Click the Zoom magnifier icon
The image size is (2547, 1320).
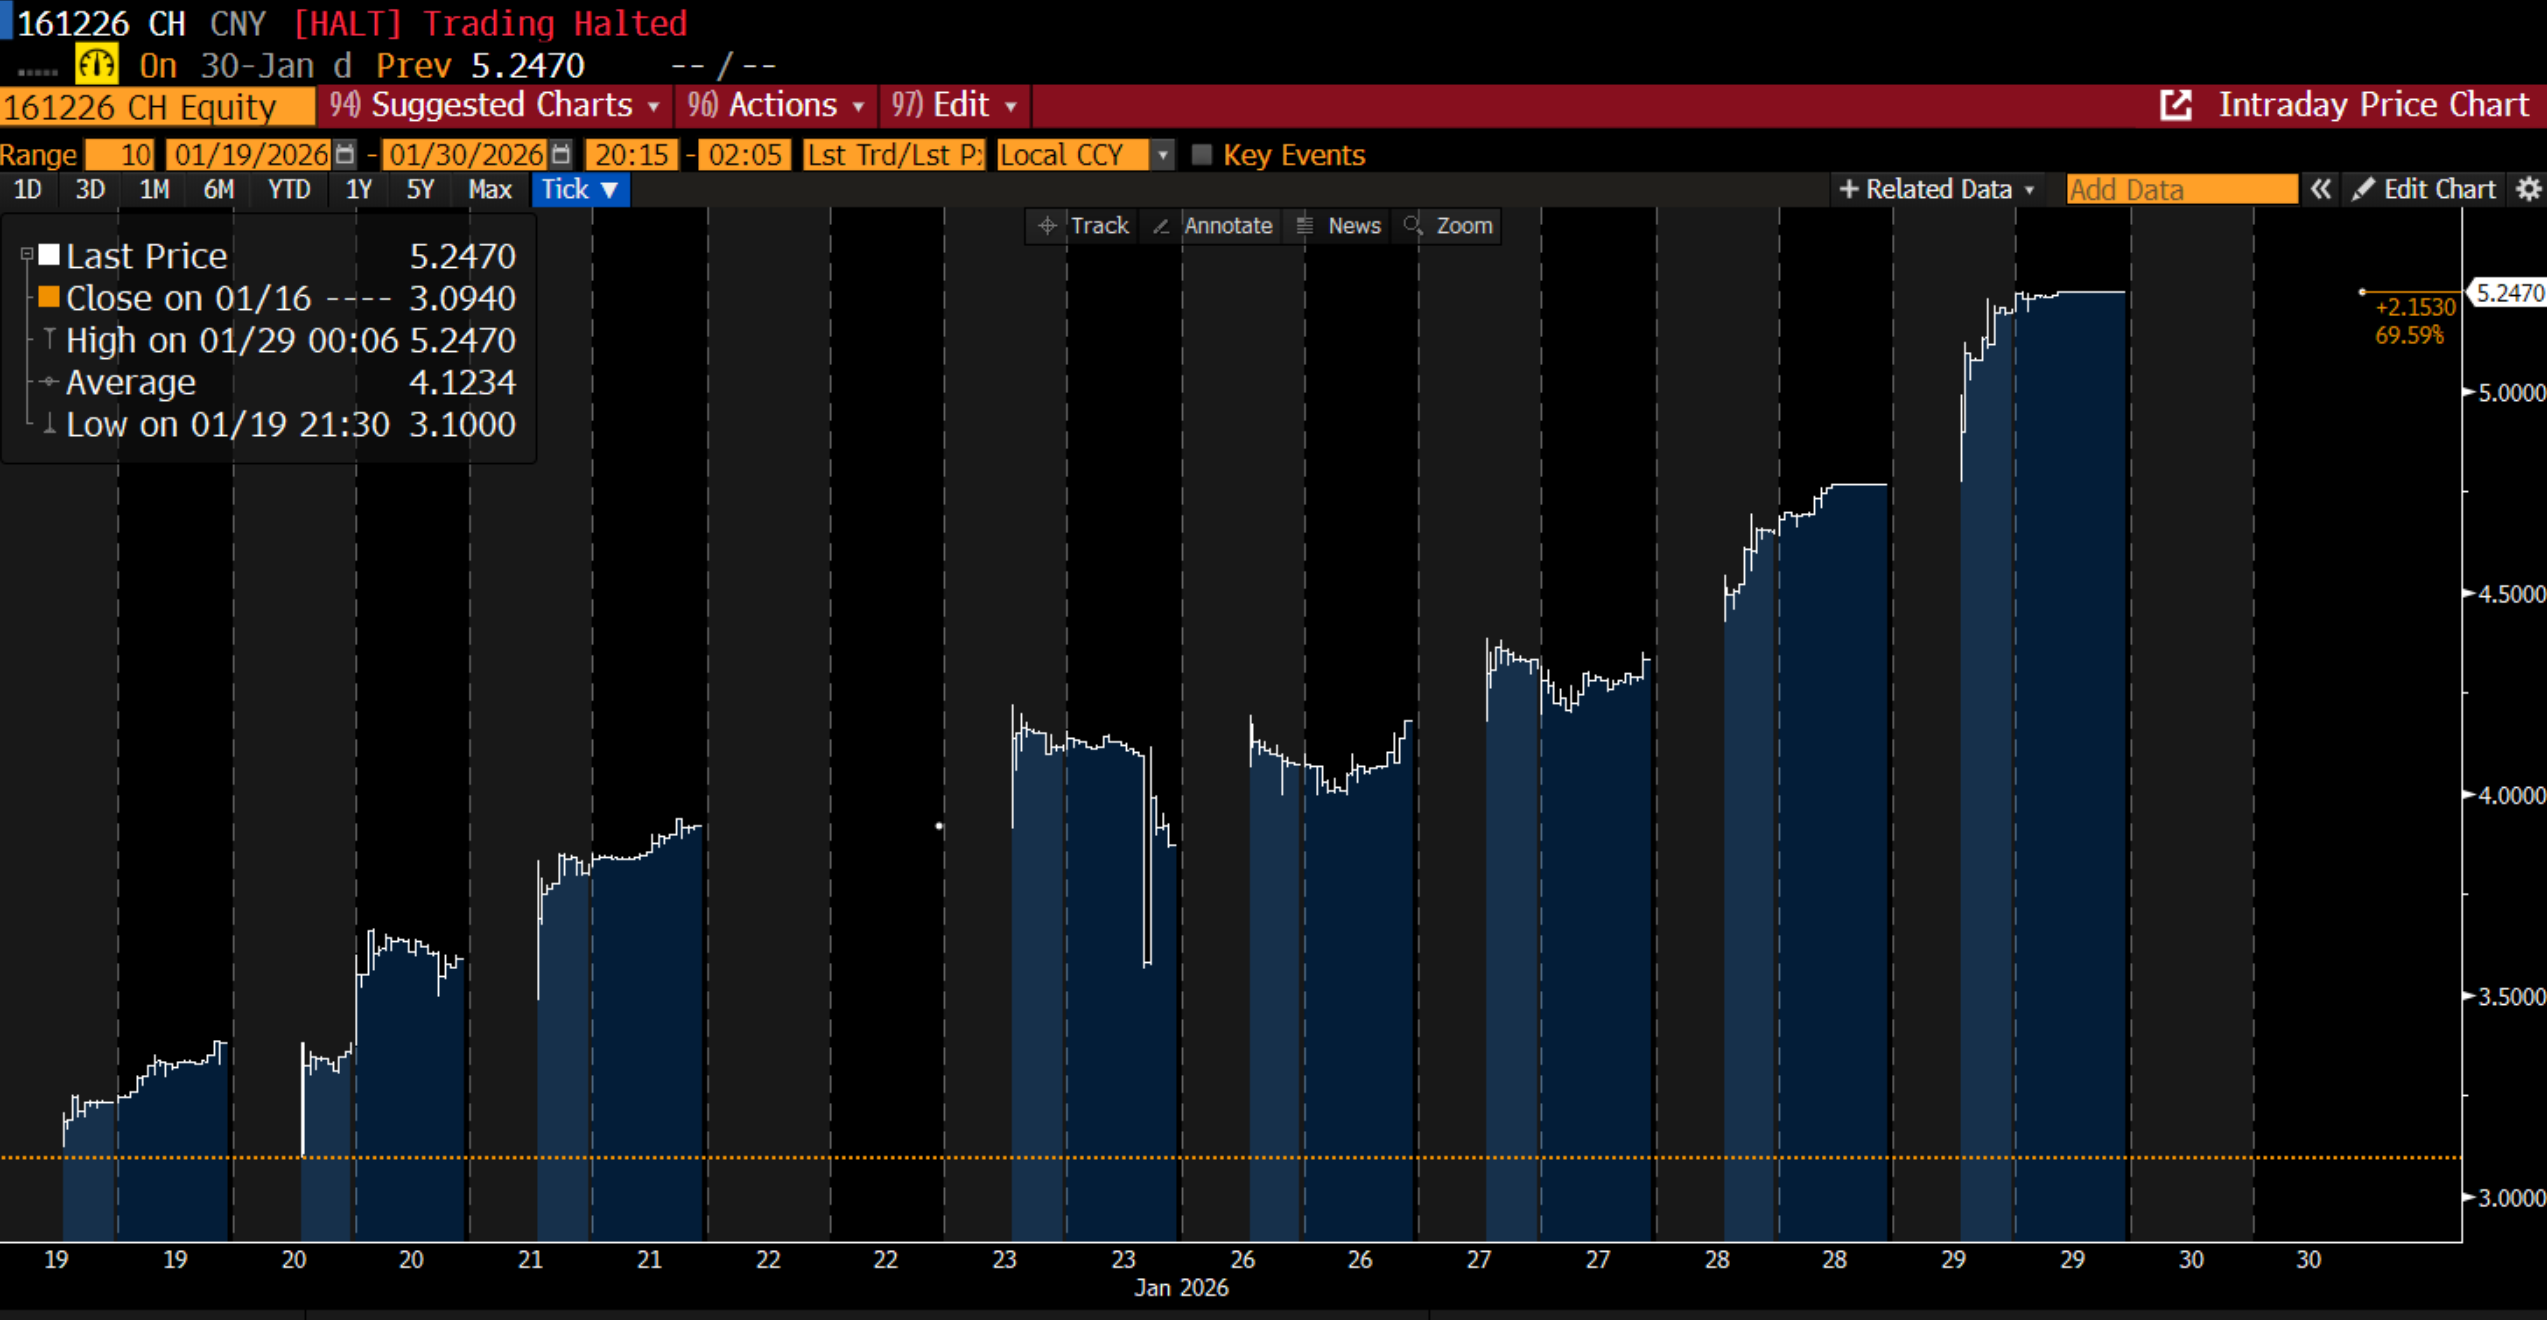tap(1413, 226)
